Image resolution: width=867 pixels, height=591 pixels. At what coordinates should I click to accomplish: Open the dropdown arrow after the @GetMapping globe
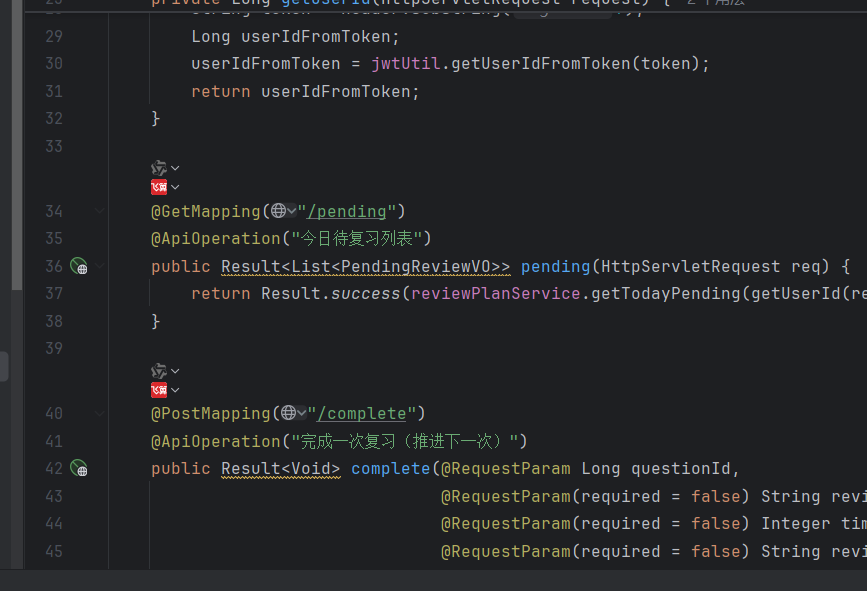291,211
